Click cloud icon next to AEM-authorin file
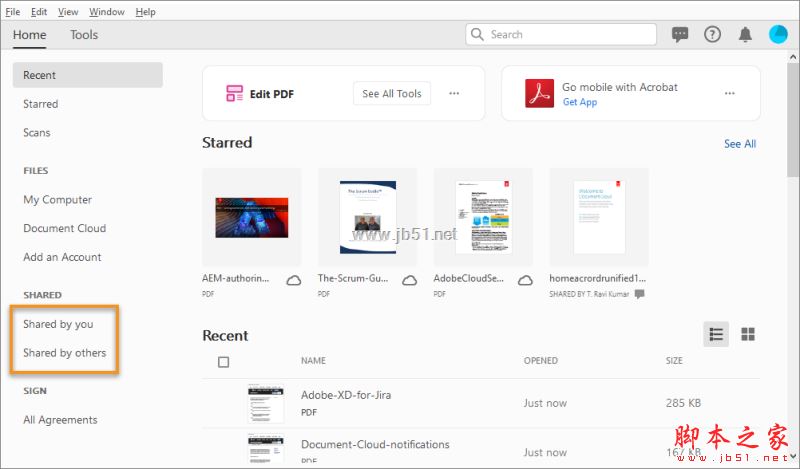800x469 pixels. tap(293, 280)
